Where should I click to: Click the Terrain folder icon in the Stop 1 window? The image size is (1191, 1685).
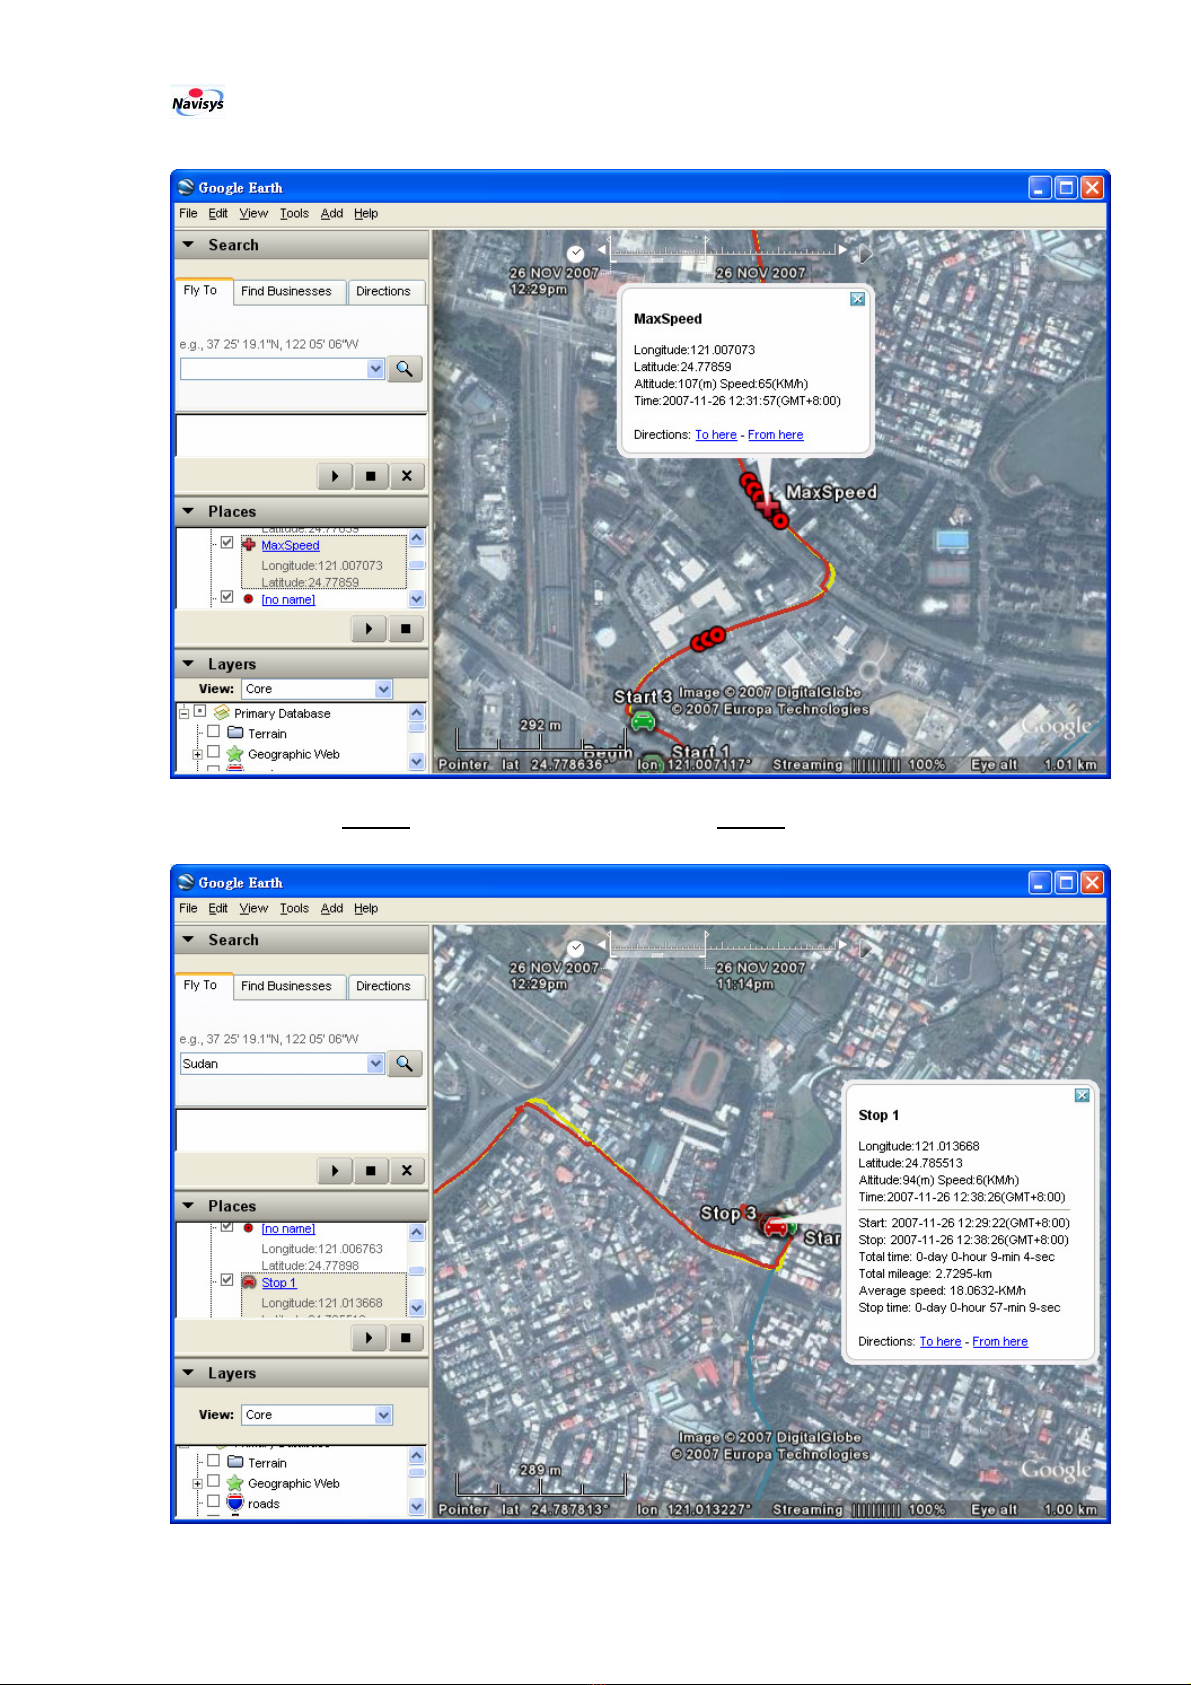point(235,1461)
